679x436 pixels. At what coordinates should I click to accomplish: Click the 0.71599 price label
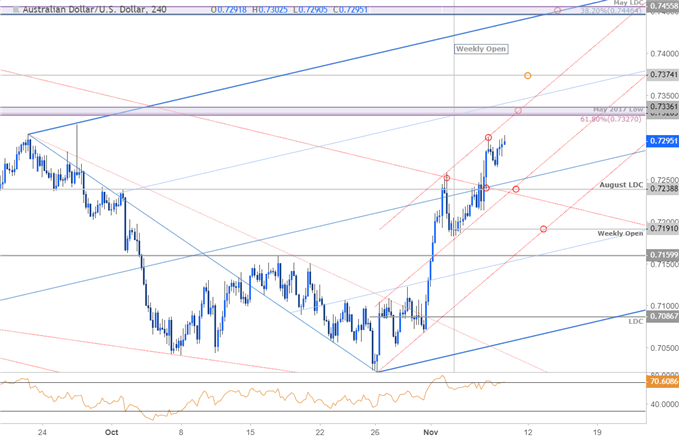[663, 255]
